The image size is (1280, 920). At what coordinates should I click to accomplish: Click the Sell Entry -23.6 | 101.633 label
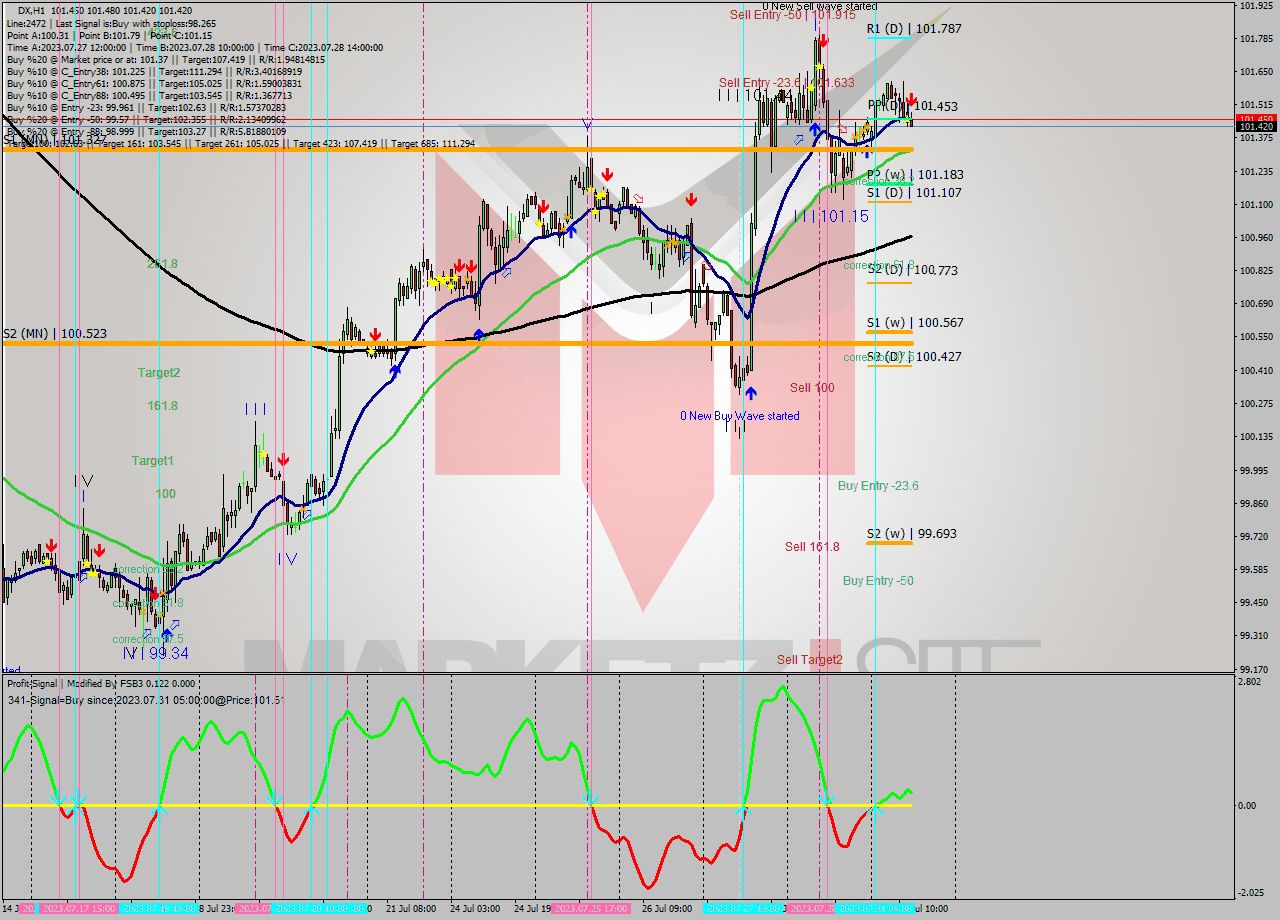(x=786, y=83)
